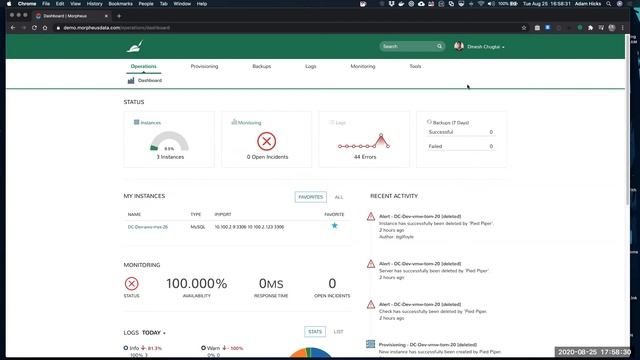
Task: Switch logs view to LIST
Action: click(338, 332)
